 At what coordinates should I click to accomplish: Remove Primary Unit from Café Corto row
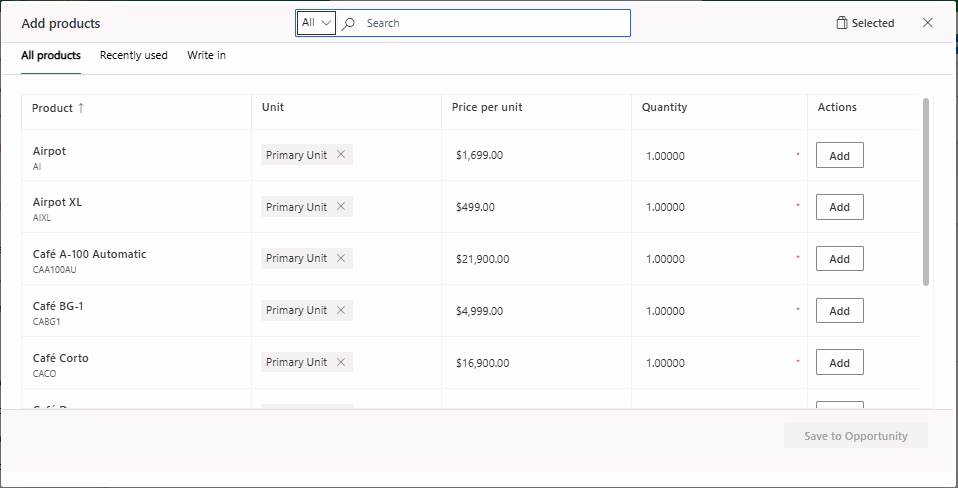[x=341, y=362]
